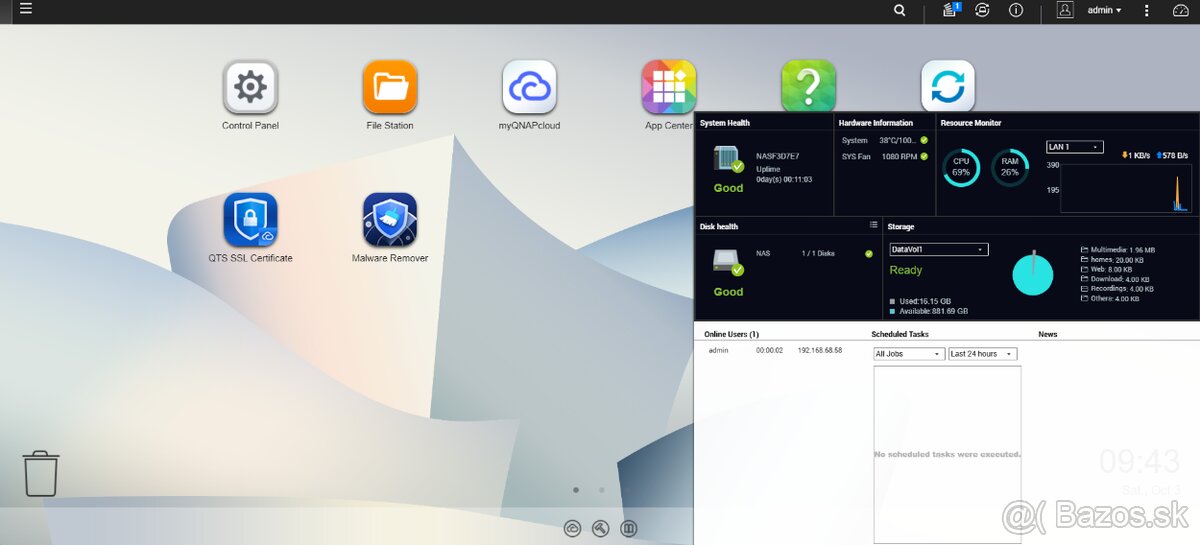Open the DataVol1 volume dropdown
This screenshot has width=1200, height=545.
[939, 249]
